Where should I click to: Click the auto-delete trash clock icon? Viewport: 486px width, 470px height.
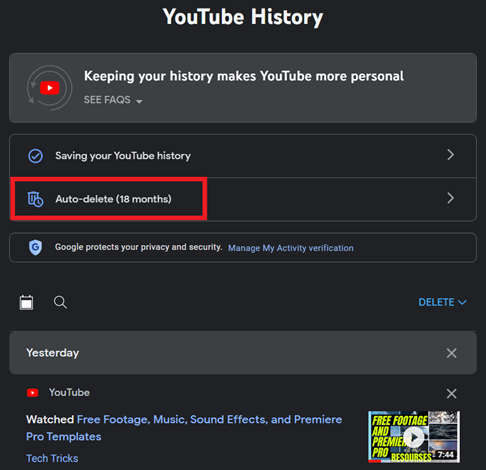click(35, 199)
